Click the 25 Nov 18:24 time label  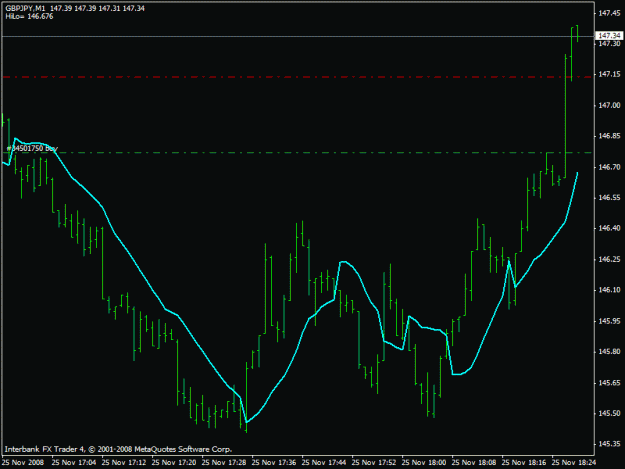pyautogui.click(x=574, y=463)
